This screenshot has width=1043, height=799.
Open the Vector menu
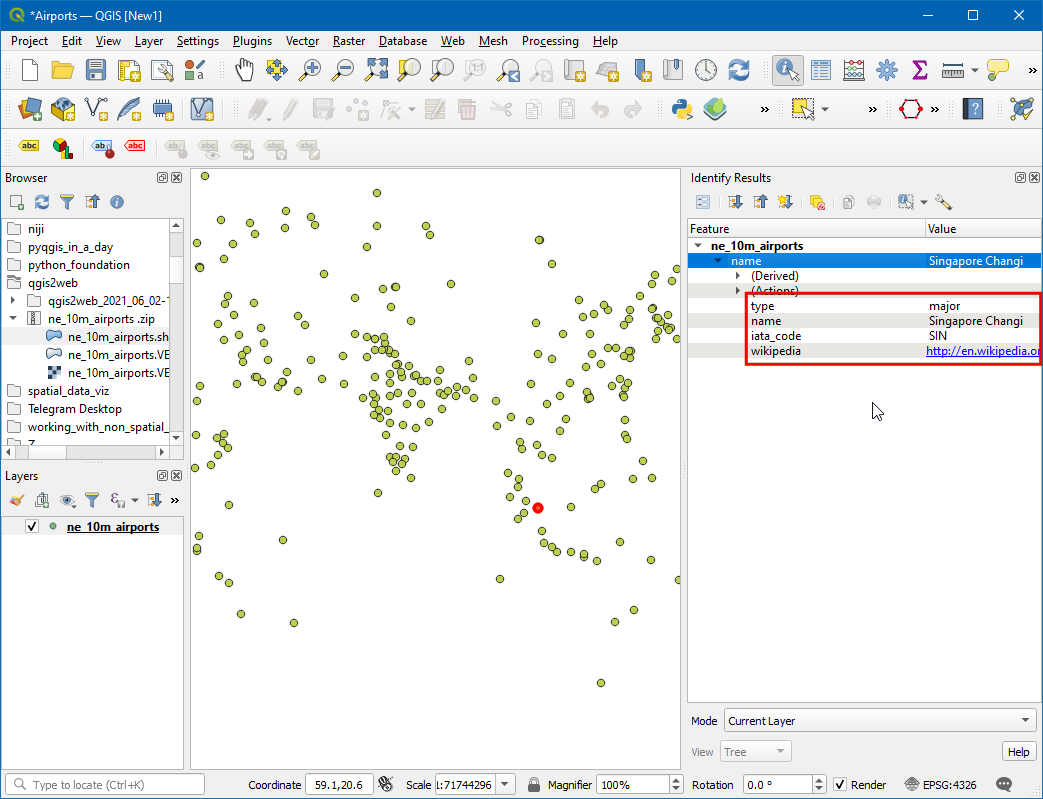[x=302, y=41]
